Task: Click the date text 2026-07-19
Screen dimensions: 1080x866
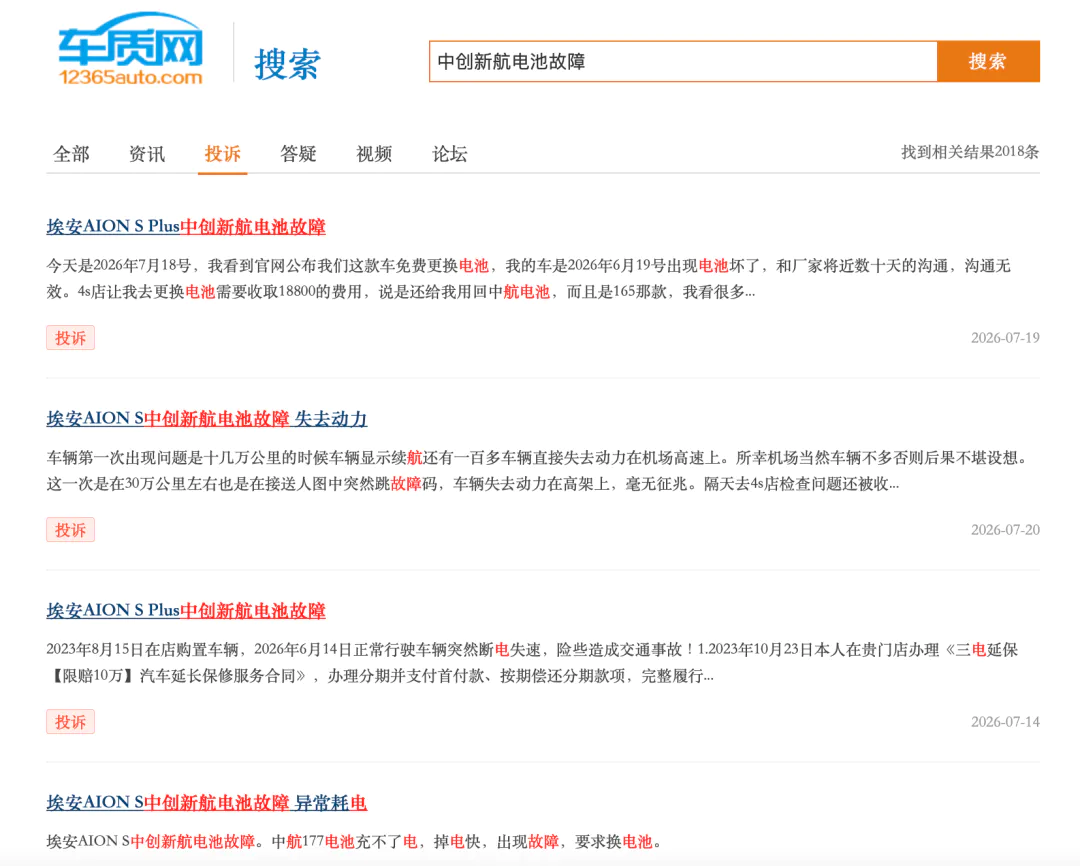Action: coord(1005,338)
